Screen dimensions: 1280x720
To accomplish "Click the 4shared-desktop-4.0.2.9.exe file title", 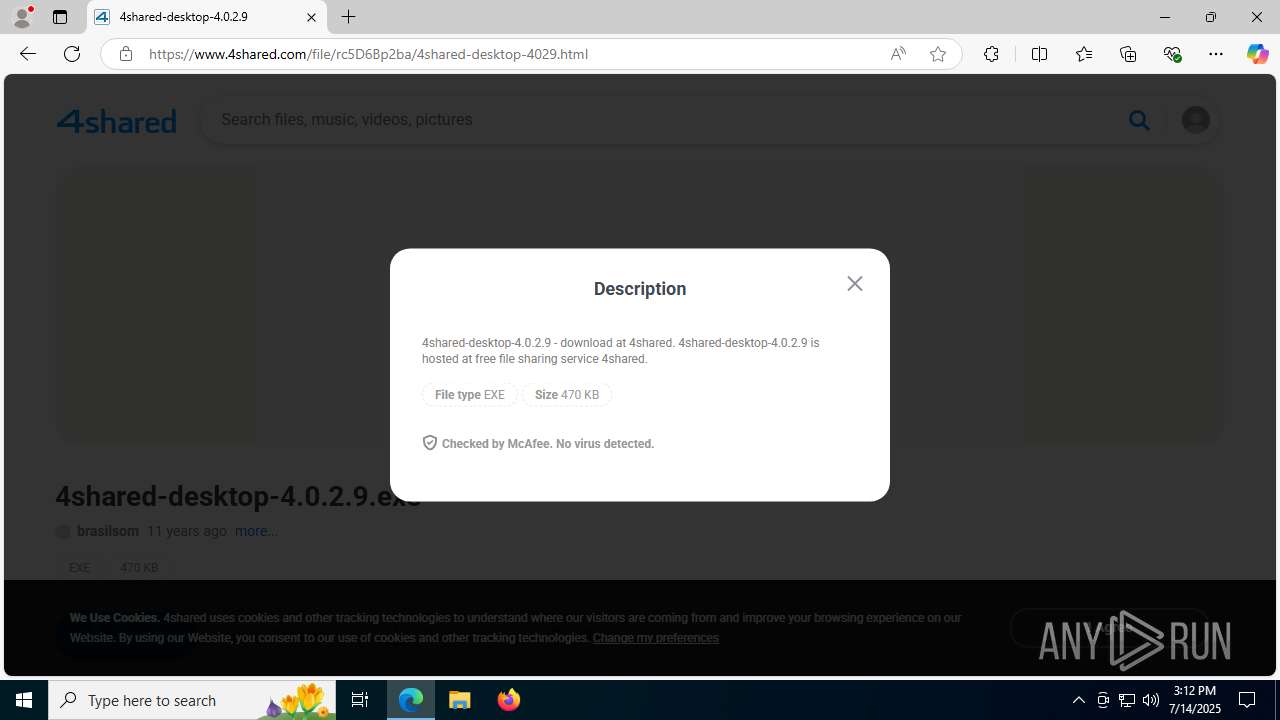I will [238, 496].
